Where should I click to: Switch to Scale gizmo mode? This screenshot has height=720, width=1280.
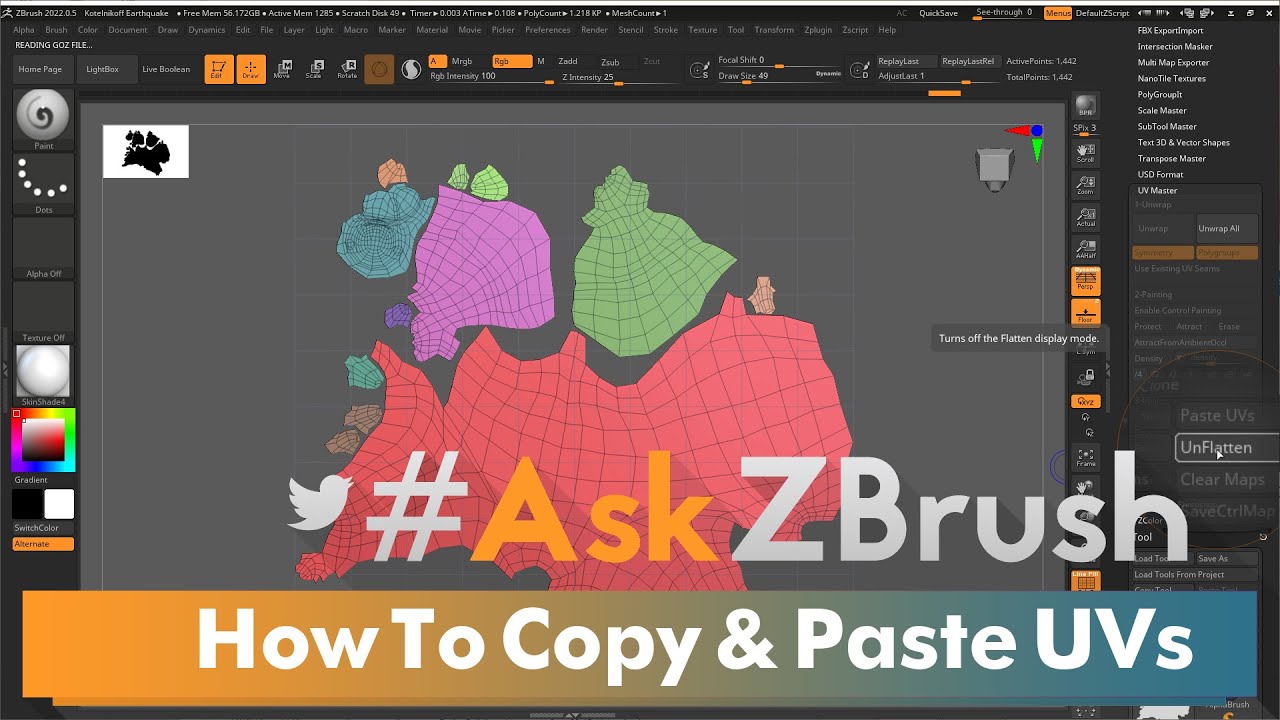click(x=314, y=69)
